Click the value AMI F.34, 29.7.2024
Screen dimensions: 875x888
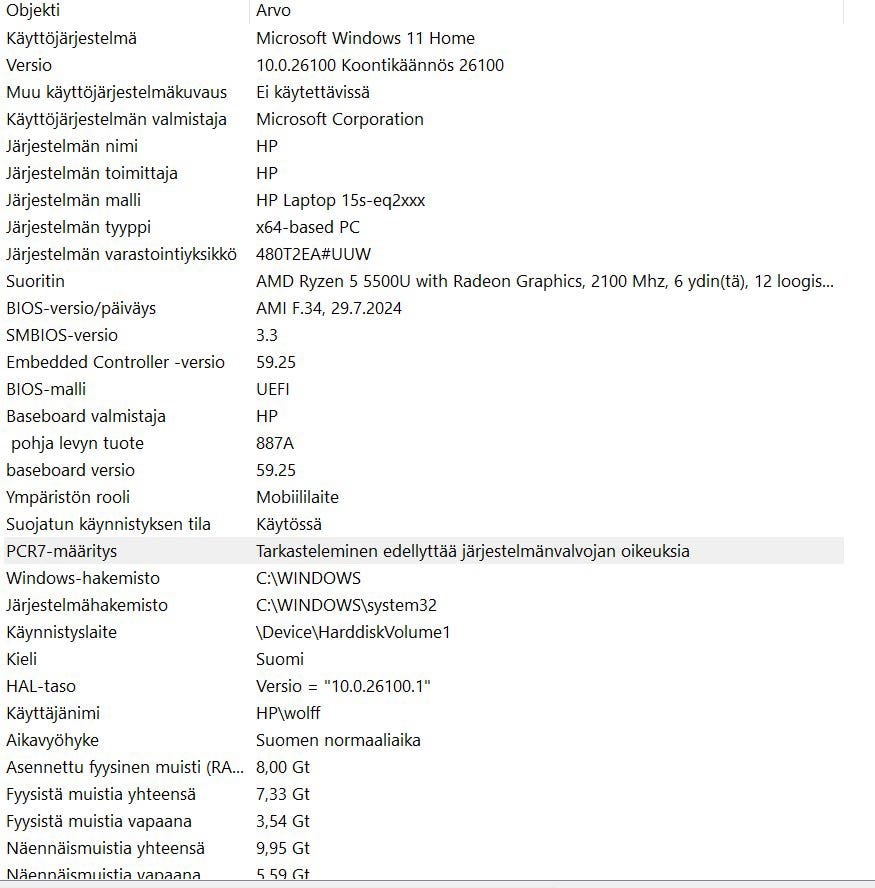click(328, 308)
